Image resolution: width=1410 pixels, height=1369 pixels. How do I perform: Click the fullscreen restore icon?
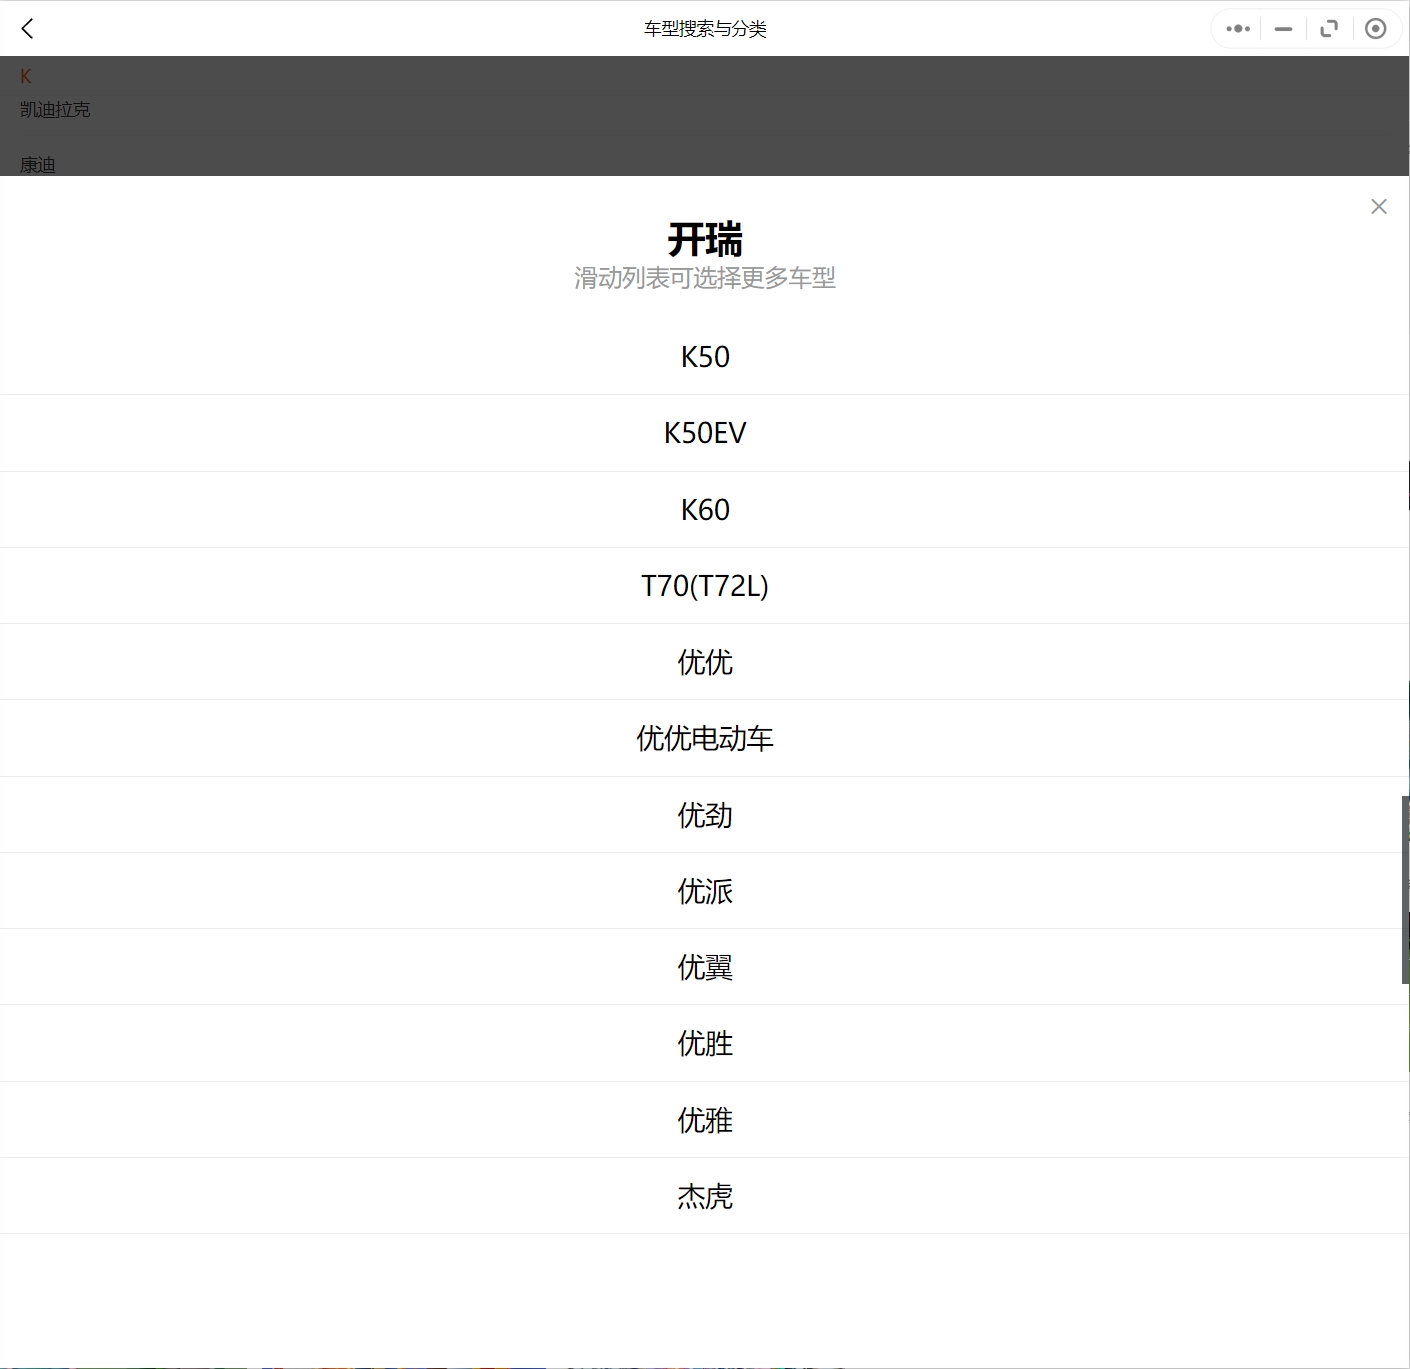[x=1329, y=28]
